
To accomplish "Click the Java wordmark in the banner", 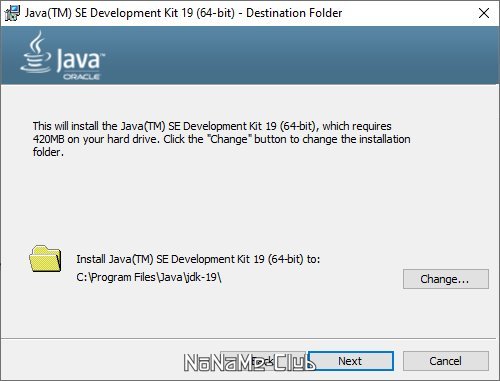I will (x=80, y=59).
